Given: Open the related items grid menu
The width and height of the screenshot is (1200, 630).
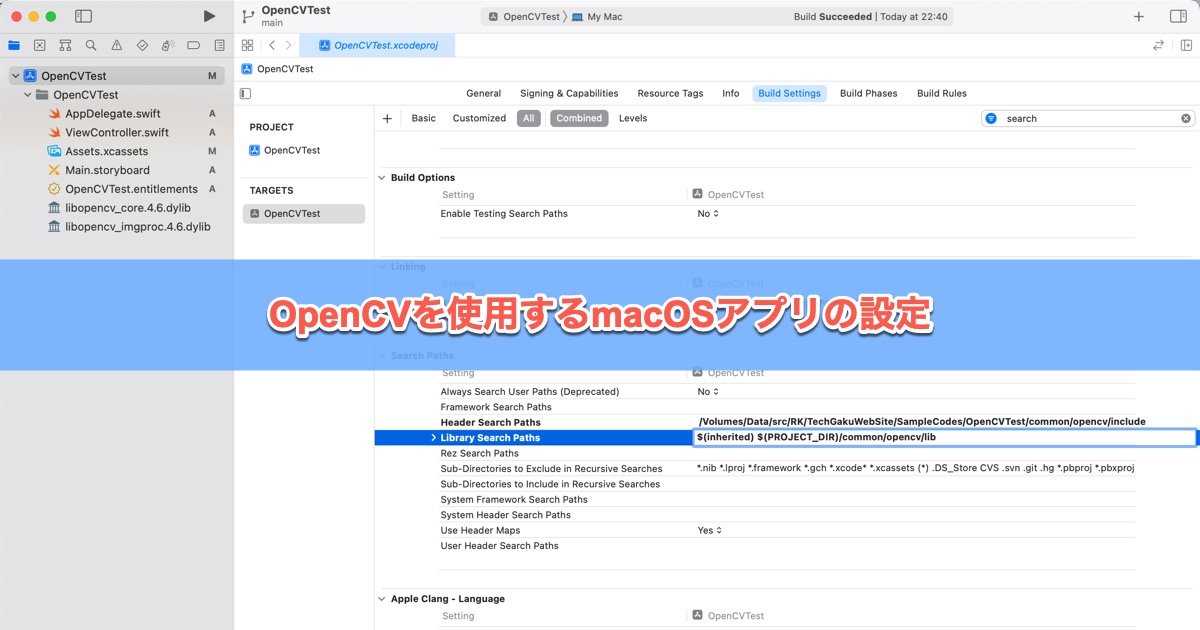Looking at the screenshot, I should click(247, 45).
